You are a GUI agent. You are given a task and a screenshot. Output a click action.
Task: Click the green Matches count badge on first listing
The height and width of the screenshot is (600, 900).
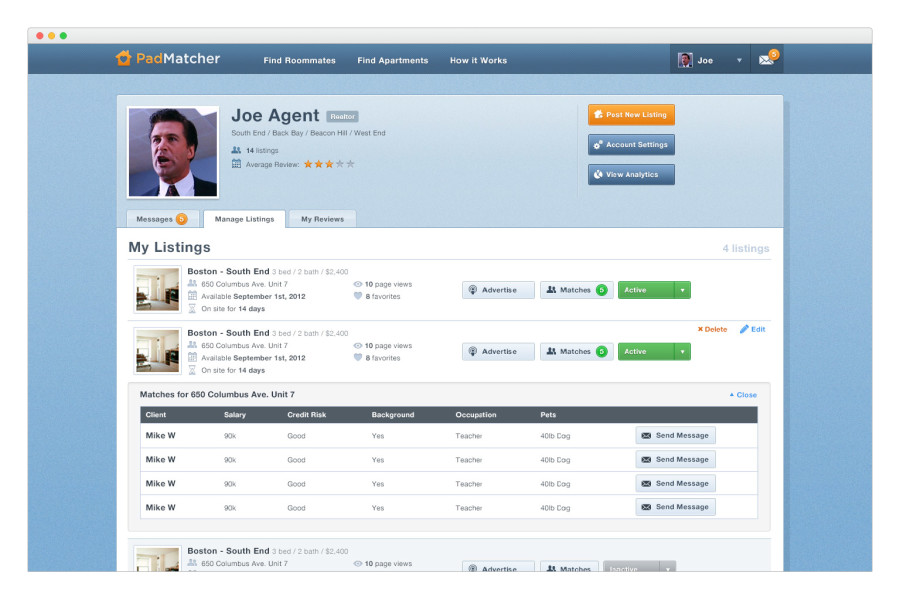(602, 290)
